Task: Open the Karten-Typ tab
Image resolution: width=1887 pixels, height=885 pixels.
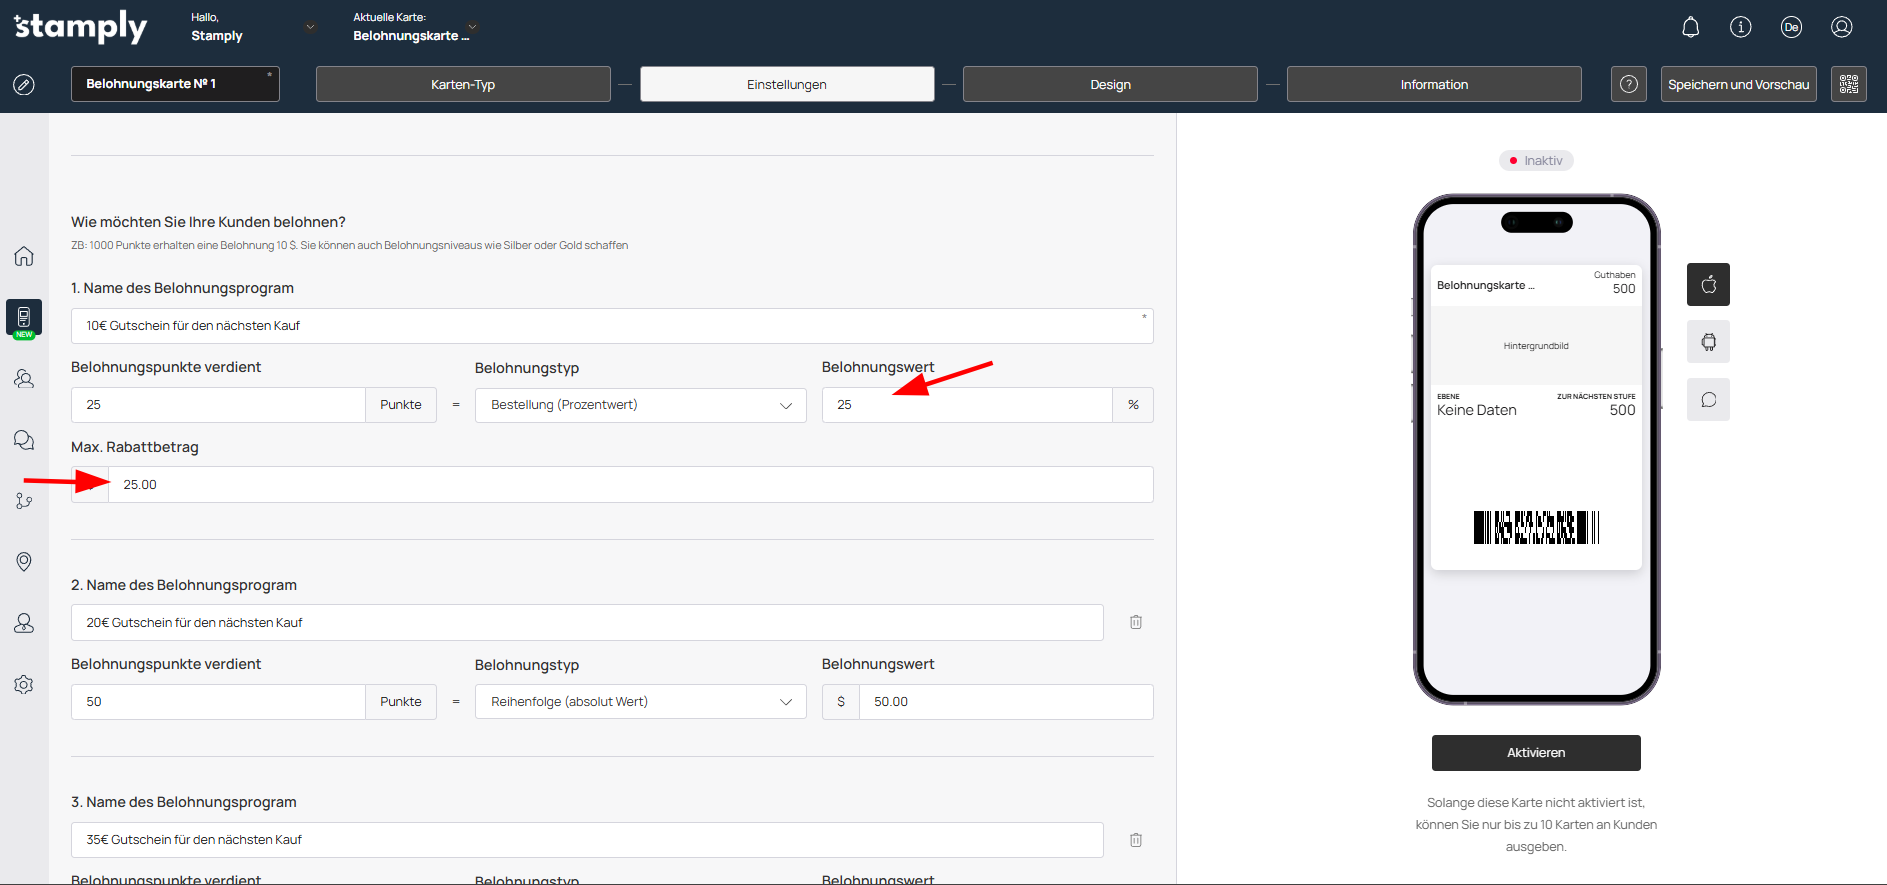Action: point(463,84)
